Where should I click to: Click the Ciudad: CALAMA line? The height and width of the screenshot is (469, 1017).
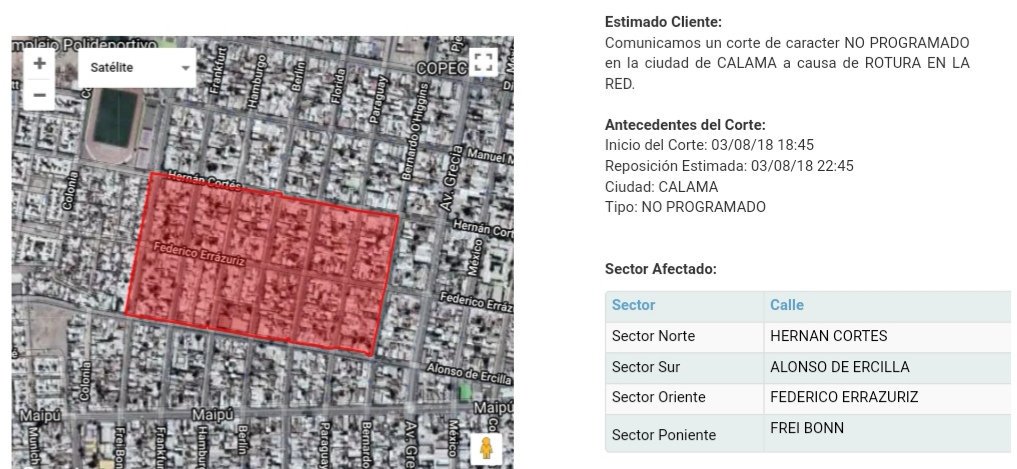tap(661, 187)
